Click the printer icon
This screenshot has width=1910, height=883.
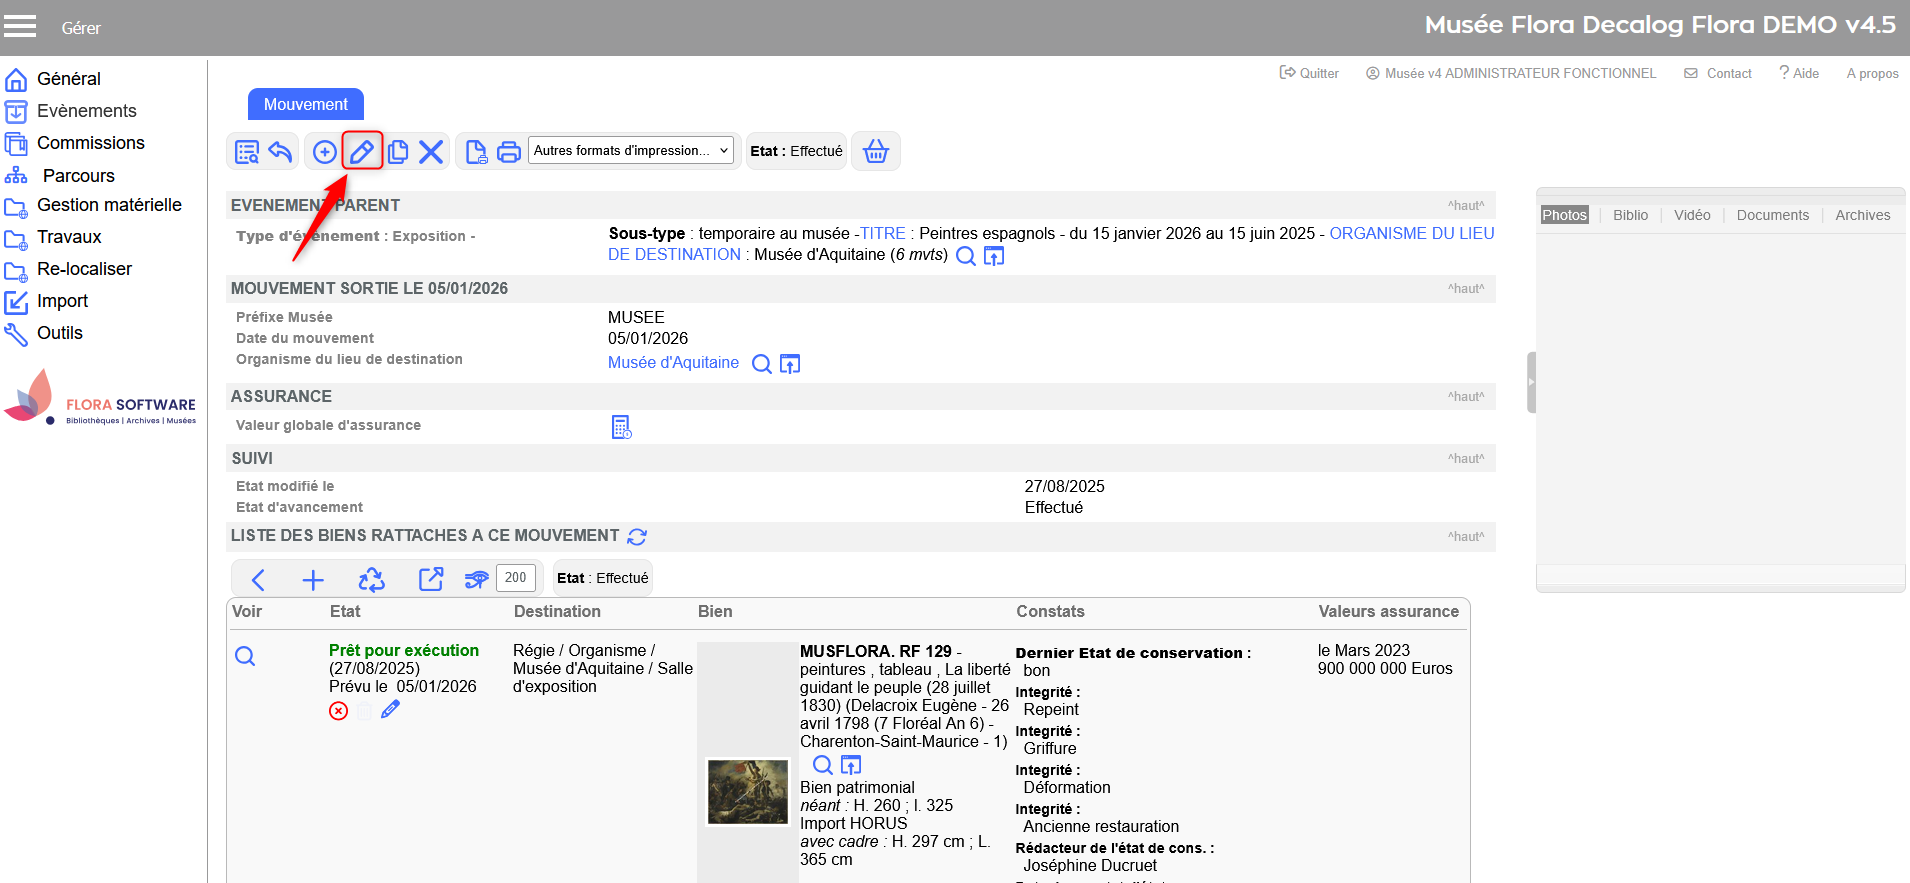tap(509, 152)
